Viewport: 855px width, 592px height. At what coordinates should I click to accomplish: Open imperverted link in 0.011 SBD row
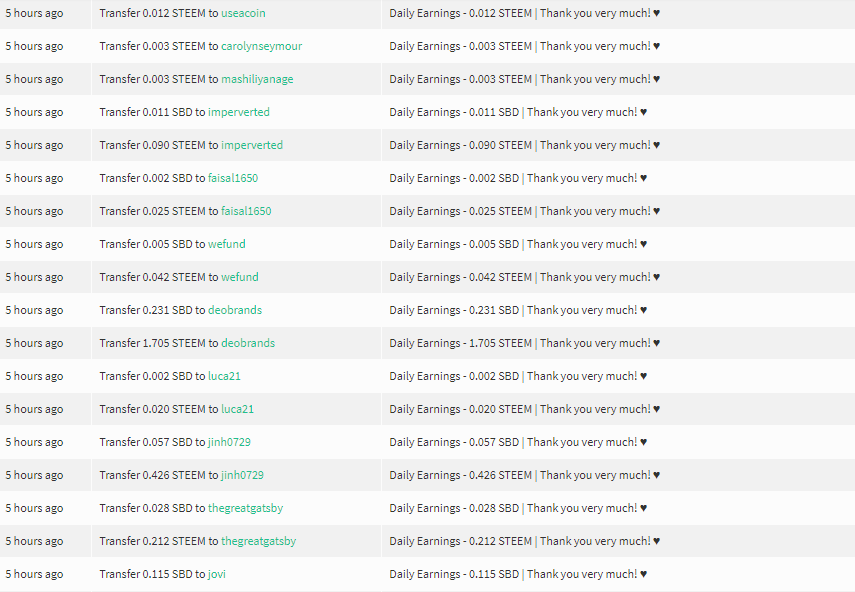pos(238,112)
